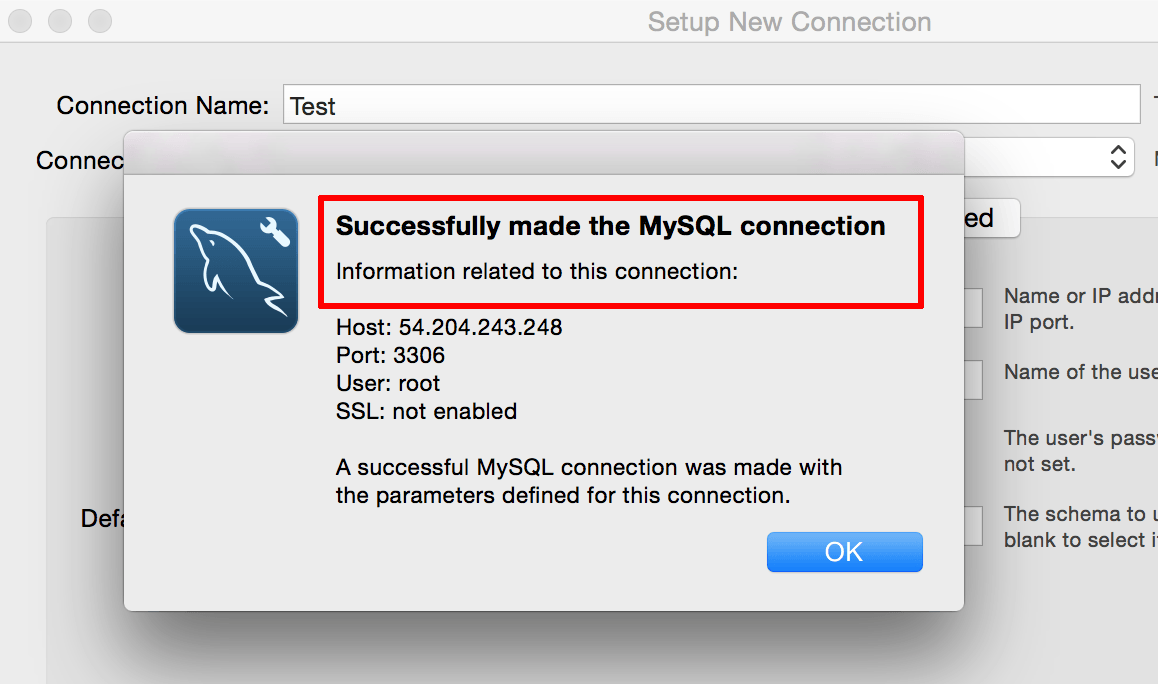Click the User: root line
The image size is (1158, 684).
[x=388, y=383]
